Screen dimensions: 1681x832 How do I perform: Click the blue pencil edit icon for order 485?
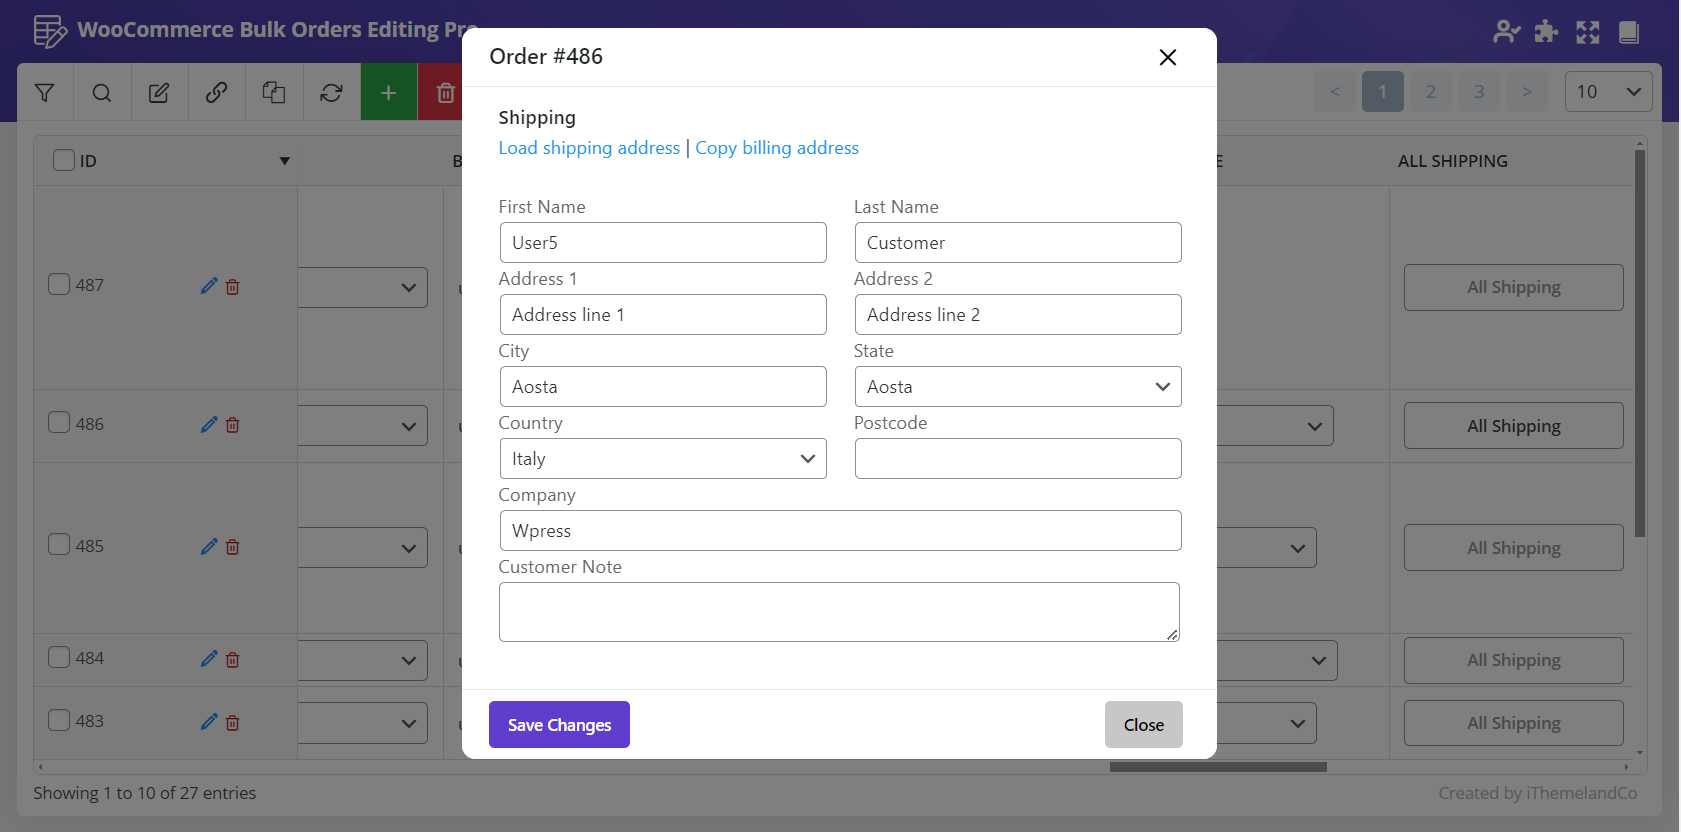208,547
